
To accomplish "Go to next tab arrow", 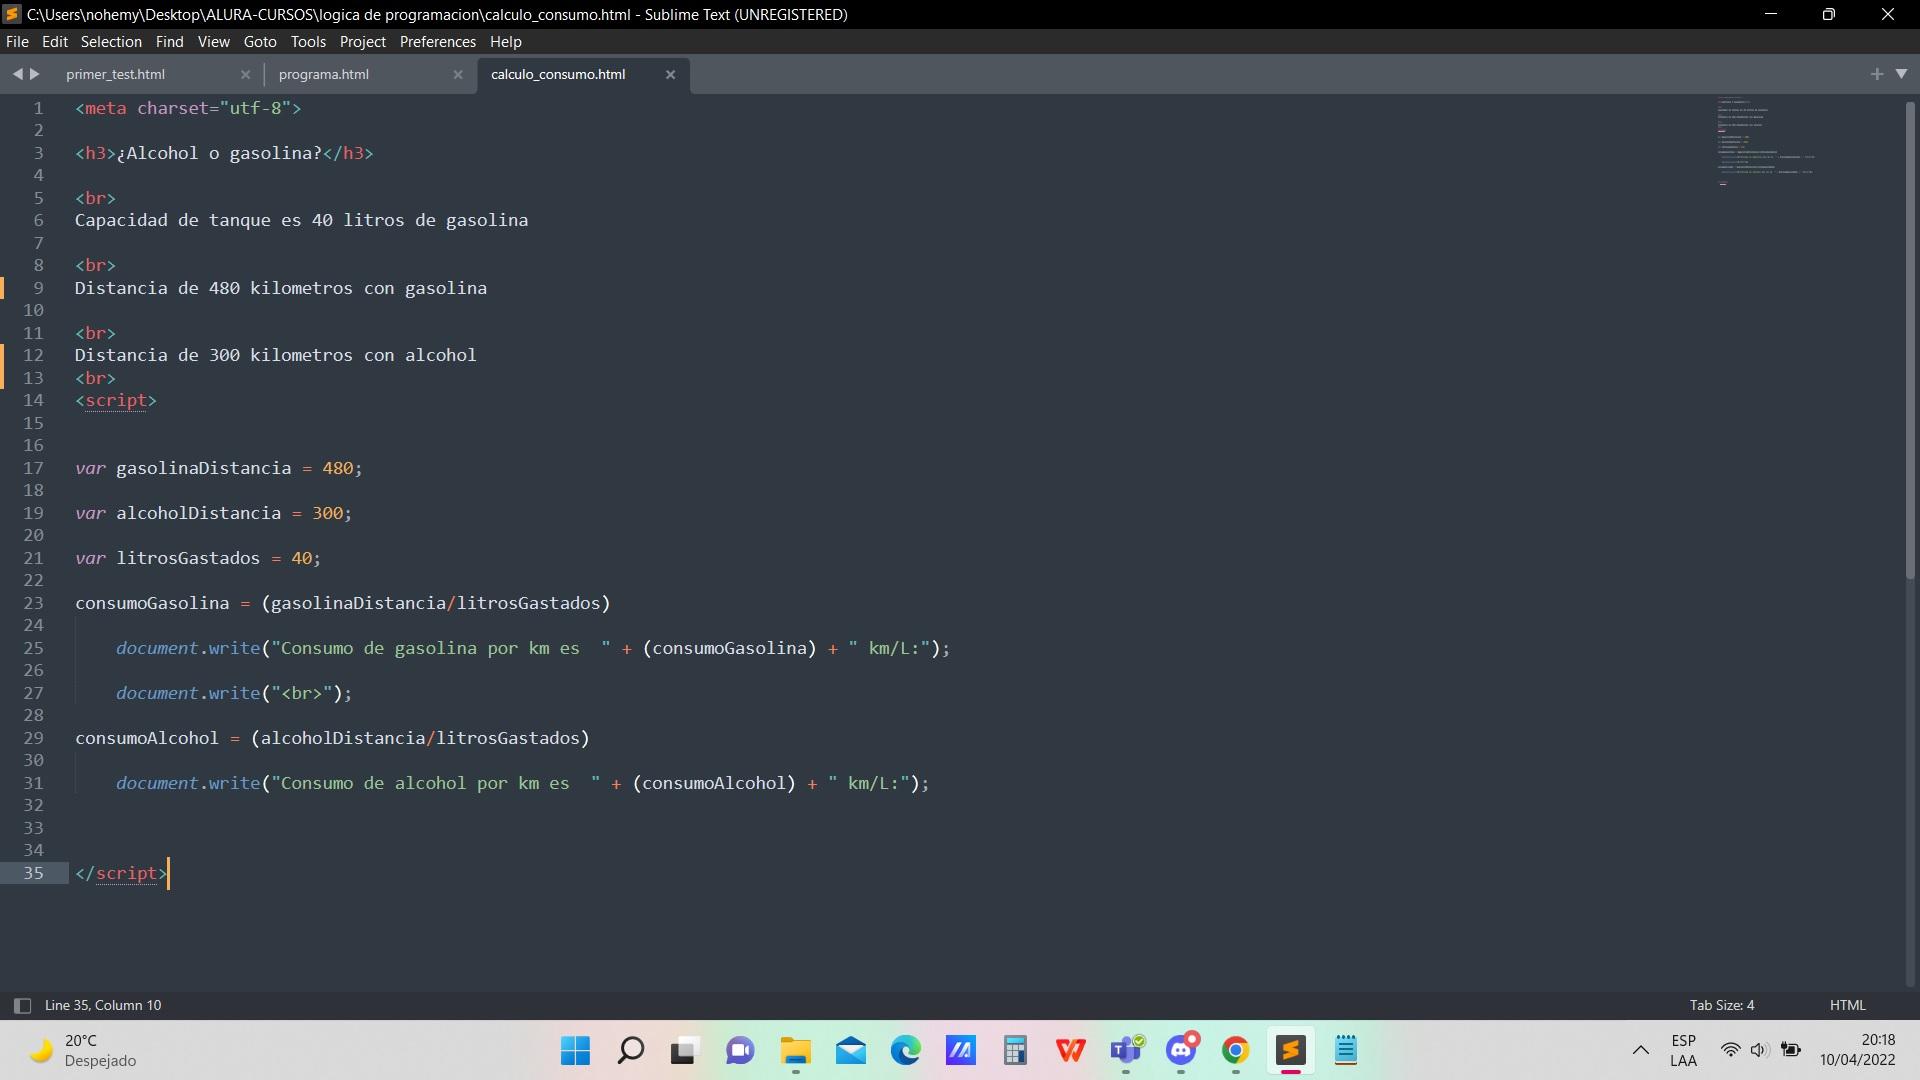I will click(x=35, y=74).
